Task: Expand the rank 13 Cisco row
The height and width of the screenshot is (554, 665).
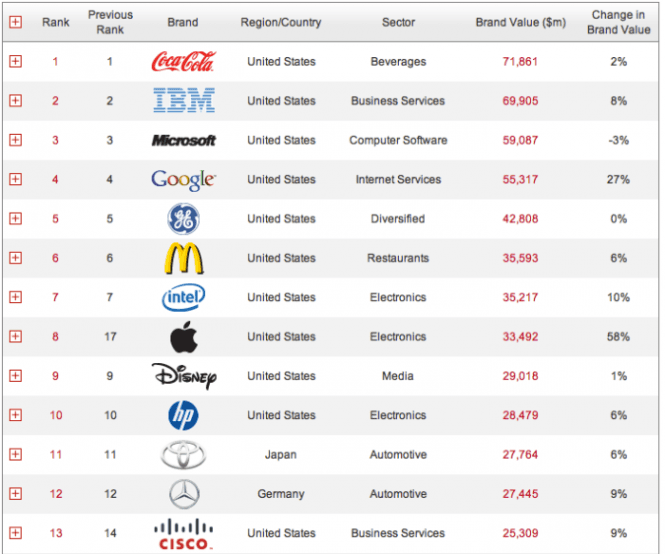Action: pyautogui.click(x=15, y=533)
